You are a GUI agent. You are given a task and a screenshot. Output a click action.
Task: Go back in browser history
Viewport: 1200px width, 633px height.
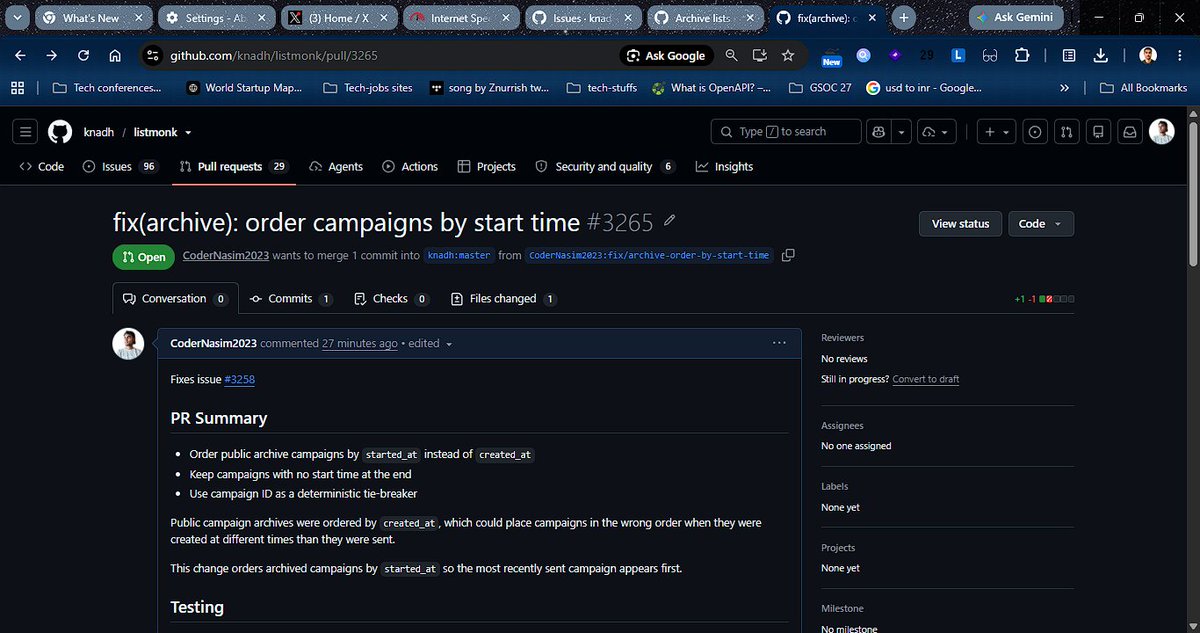(x=21, y=56)
